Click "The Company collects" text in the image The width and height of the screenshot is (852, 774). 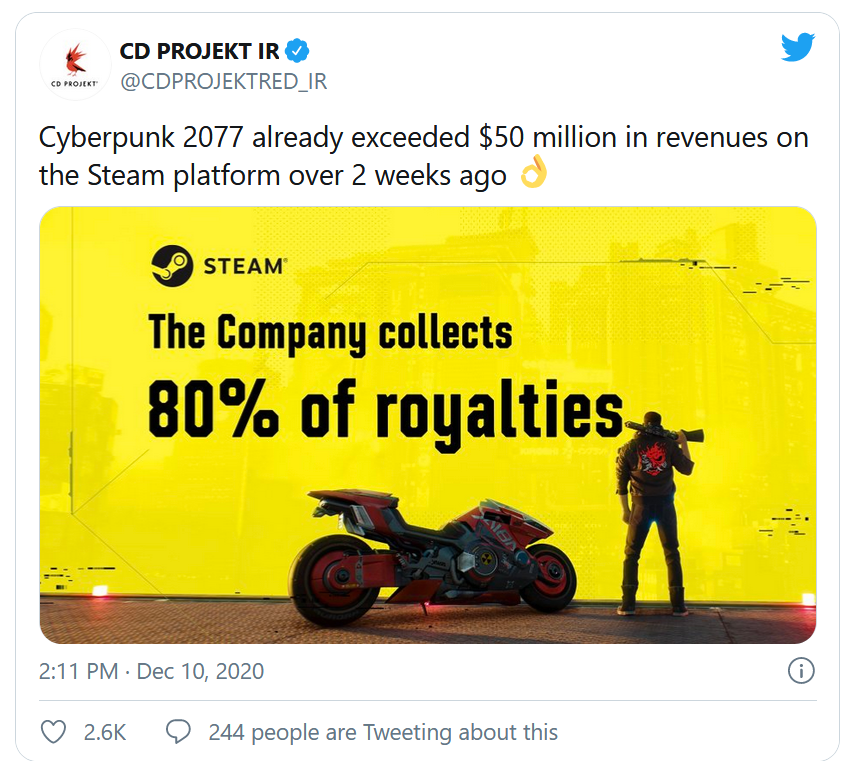point(330,334)
